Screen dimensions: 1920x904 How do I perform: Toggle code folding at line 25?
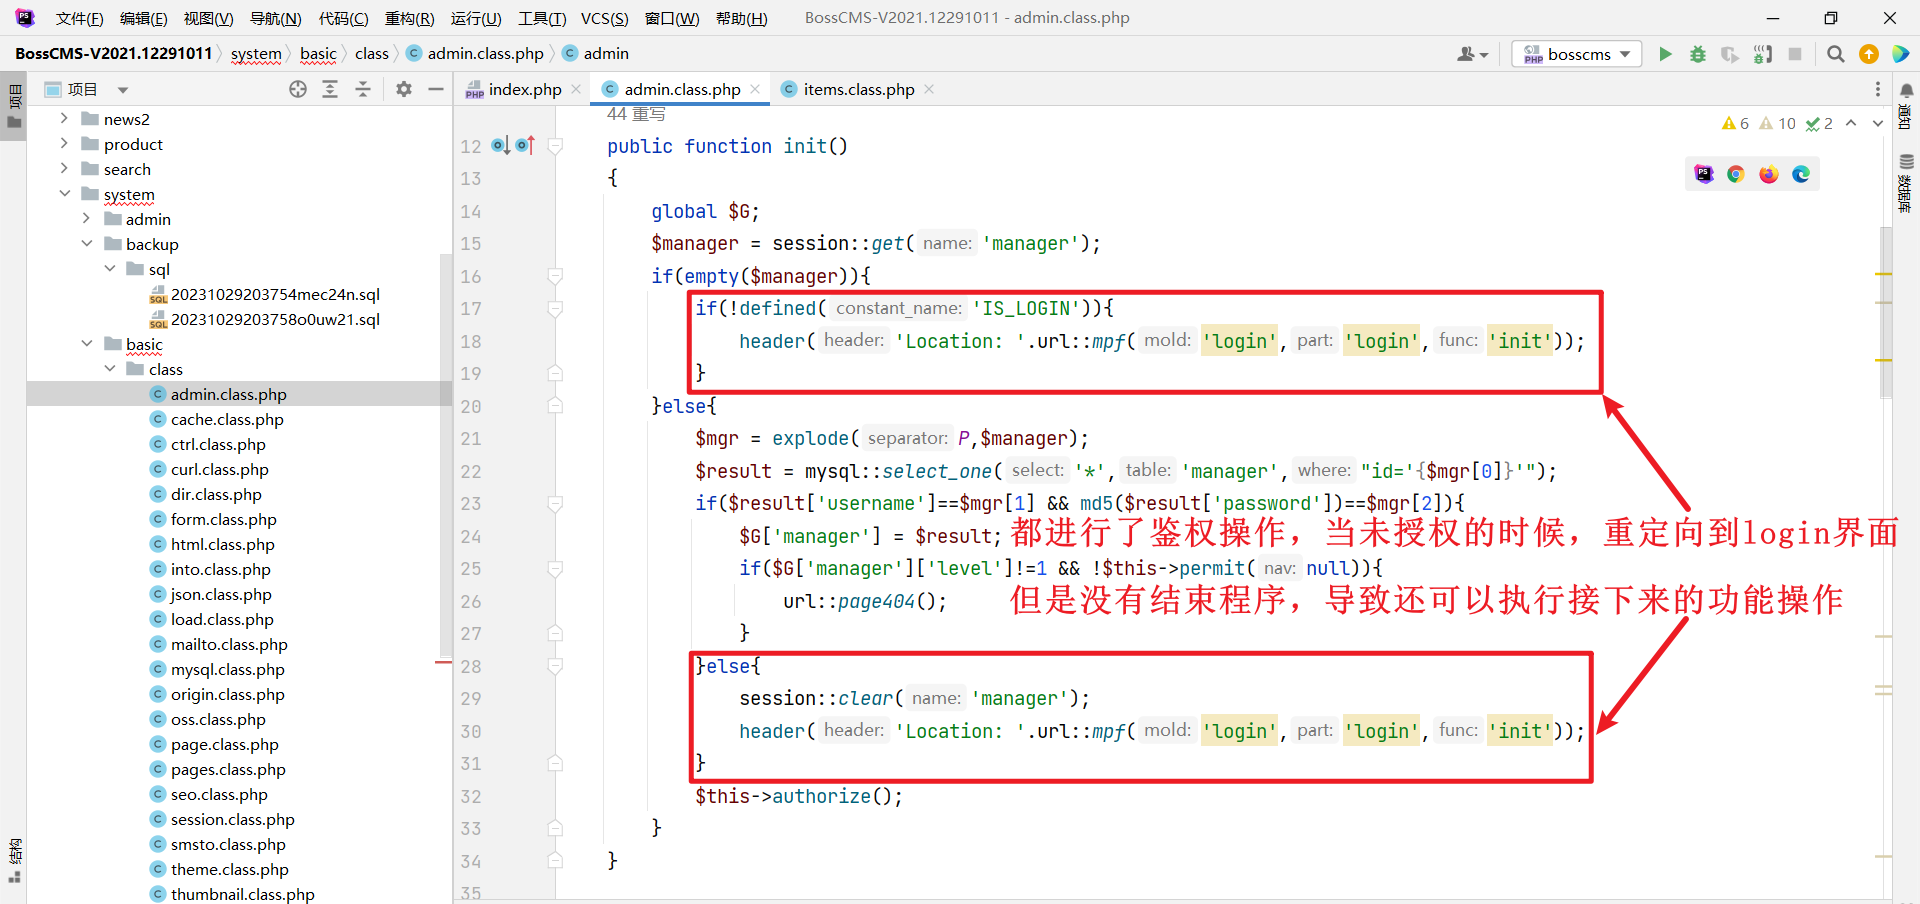pyautogui.click(x=555, y=569)
